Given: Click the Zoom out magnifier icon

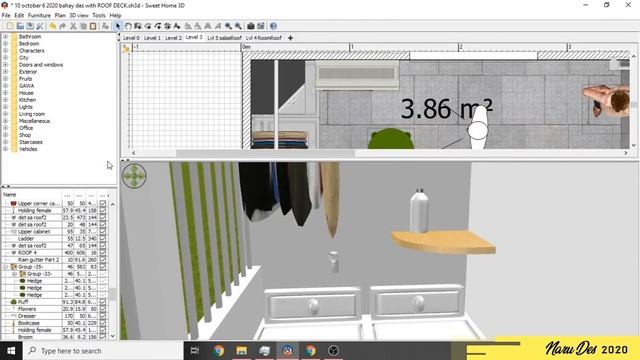Looking at the screenshot, I should pos(238,26).
